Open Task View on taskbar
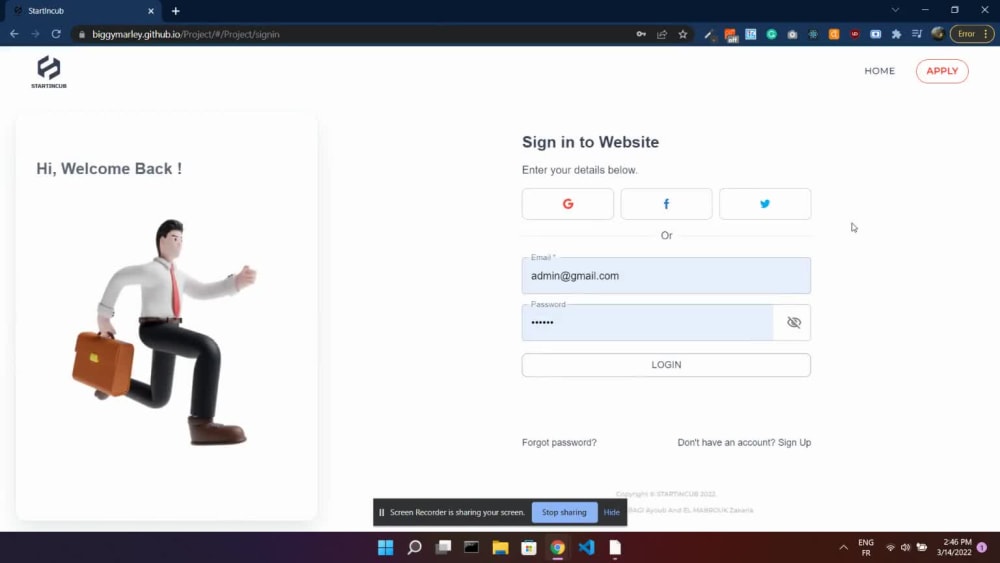Viewport: 1000px width, 563px height. pos(443,548)
